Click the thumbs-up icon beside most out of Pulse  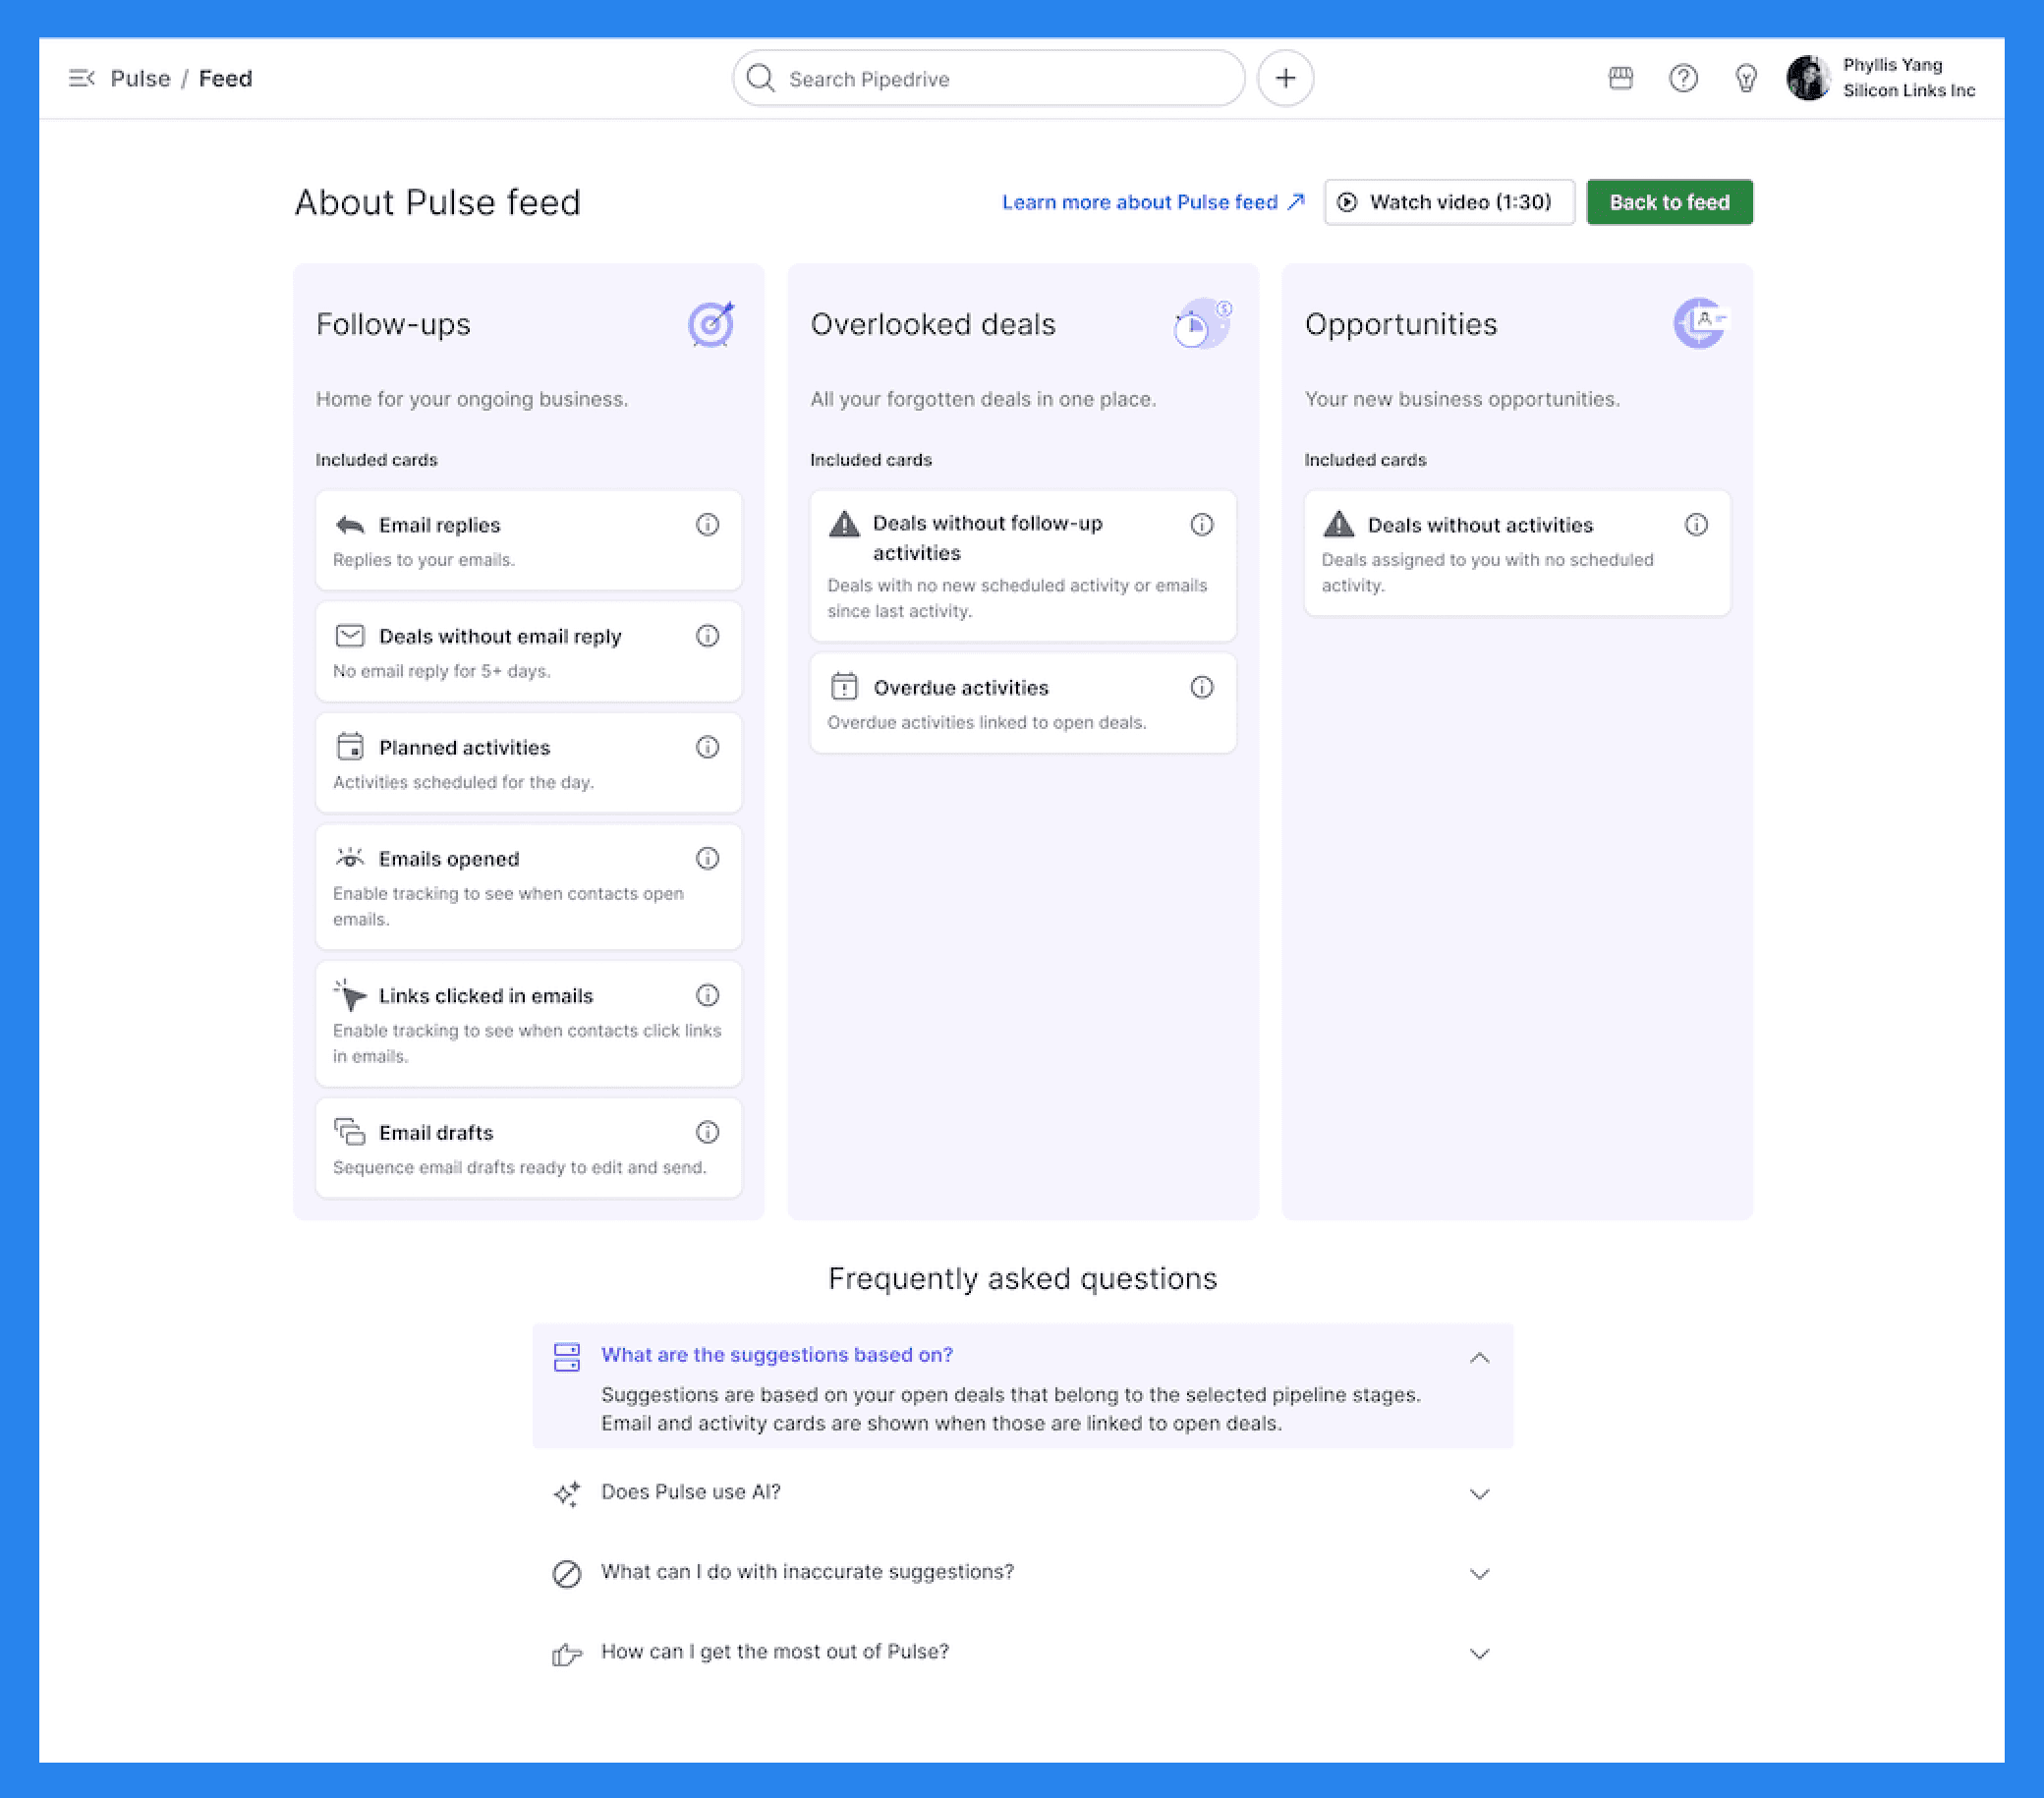[x=567, y=1655]
